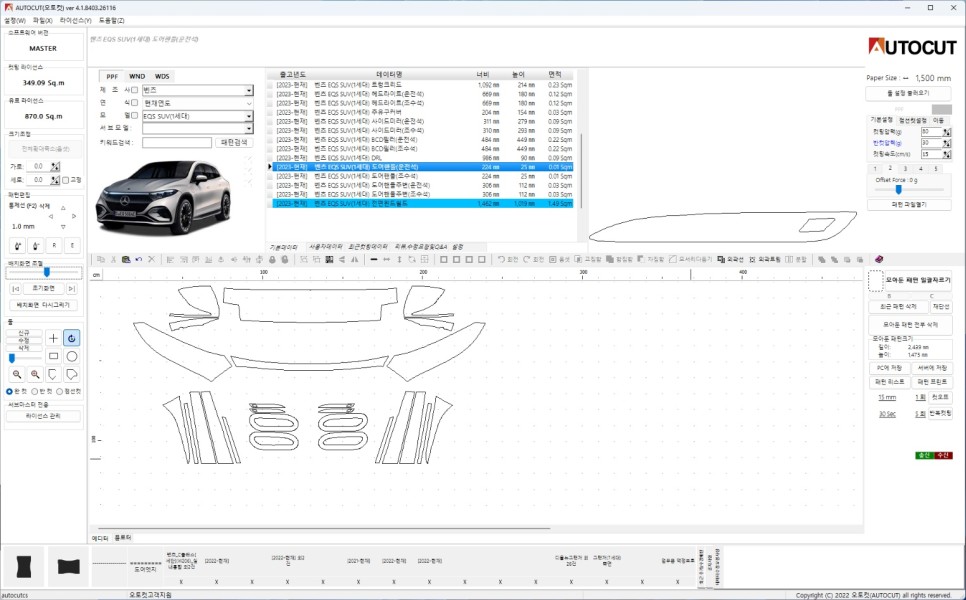Viewport: 966px width, 600px height.
Task: Click the 외곽선 outline toolbar icon
Action: point(731,259)
